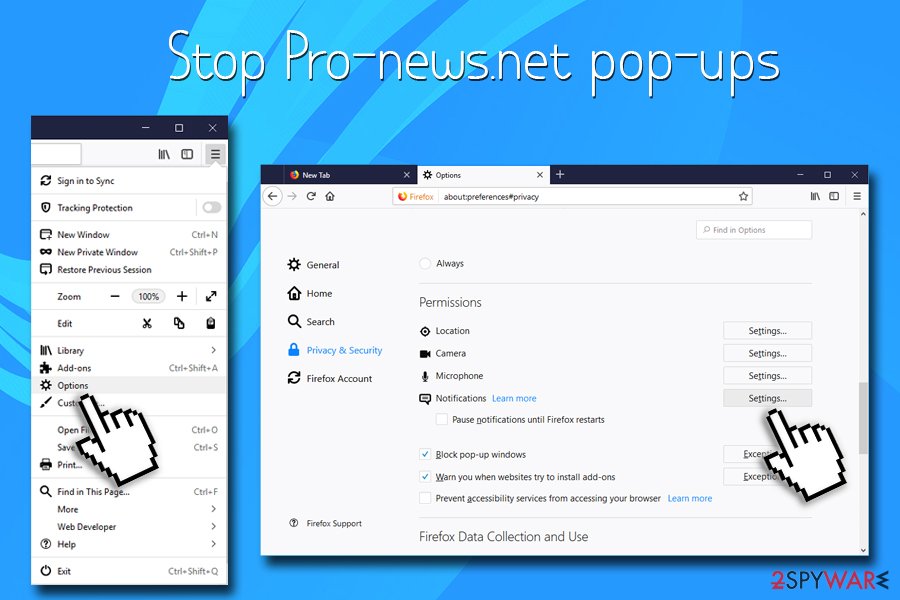Check Pause notifications until Firefox restarts
Image resolution: width=900 pixels, height=600 pixels.
(441, 419)
